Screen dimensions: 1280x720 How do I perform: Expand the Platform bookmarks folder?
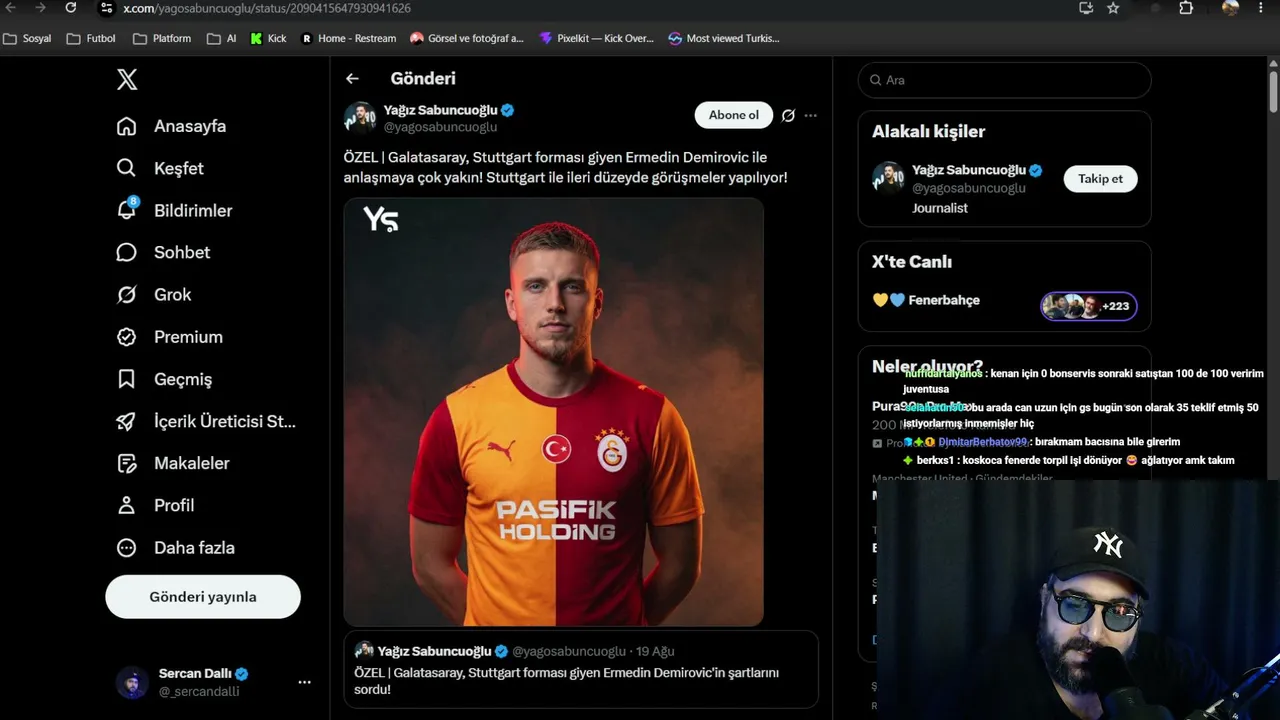click(162, 38)
